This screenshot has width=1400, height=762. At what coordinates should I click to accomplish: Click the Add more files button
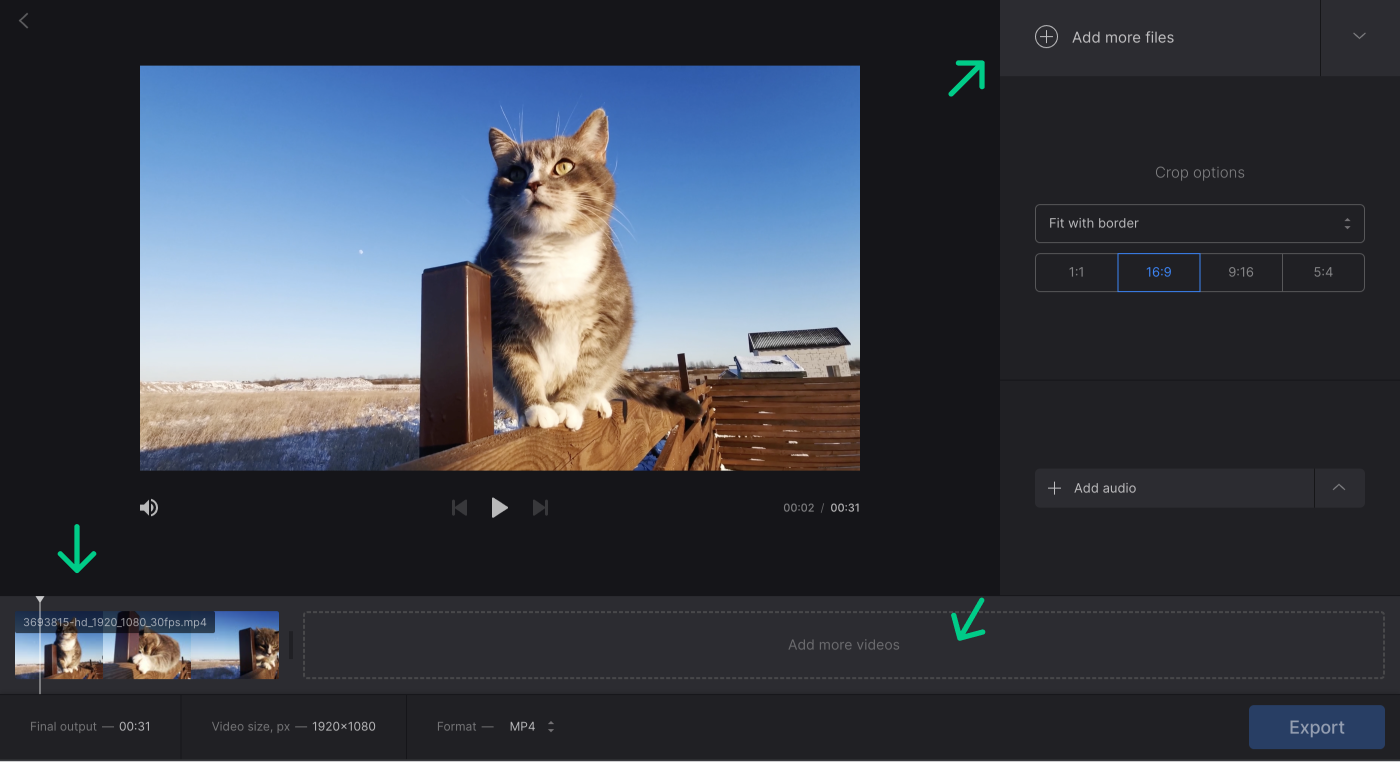[1160, 37]
